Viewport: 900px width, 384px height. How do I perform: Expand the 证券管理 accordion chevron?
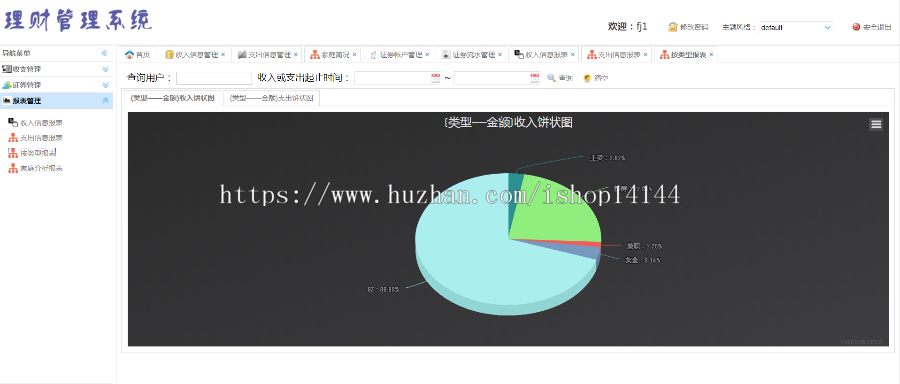click(105, 85)
